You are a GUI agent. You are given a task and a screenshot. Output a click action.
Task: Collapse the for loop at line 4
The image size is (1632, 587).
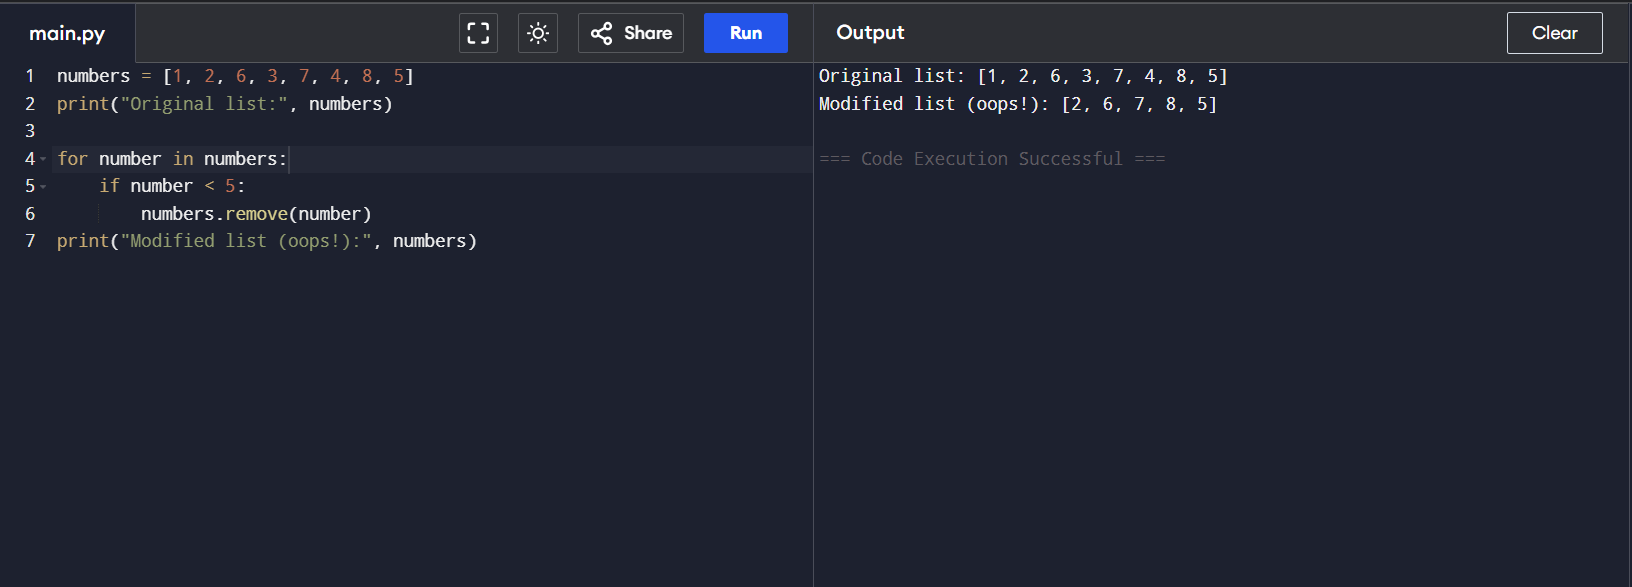(x=43, y=160)
